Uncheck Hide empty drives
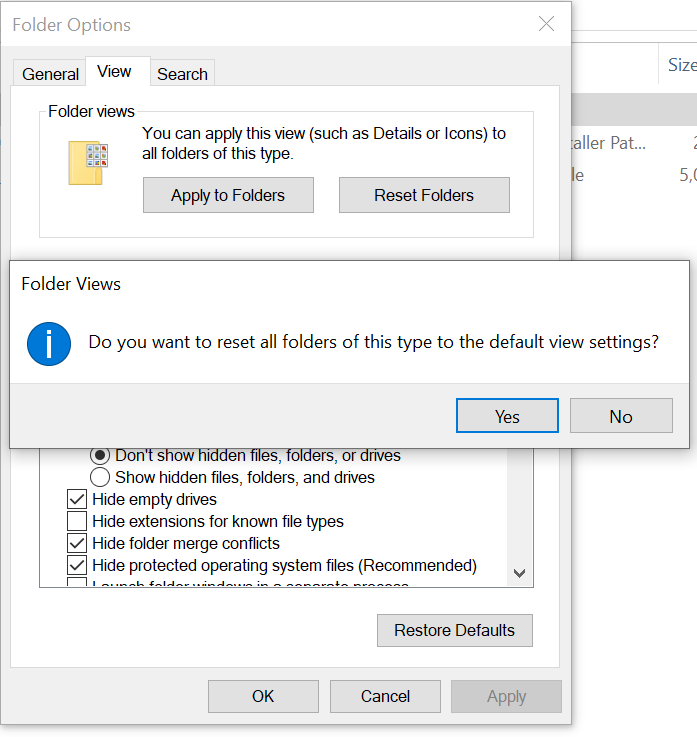This screenshot has width=697, height=737. coord(77,499)
